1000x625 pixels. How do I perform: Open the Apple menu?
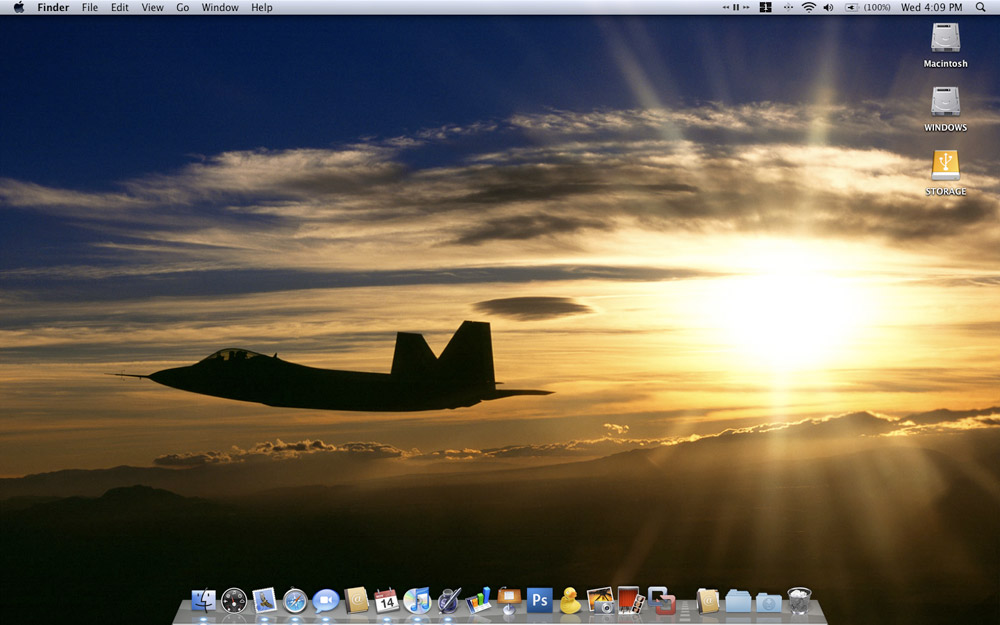[x=18, y=7]
